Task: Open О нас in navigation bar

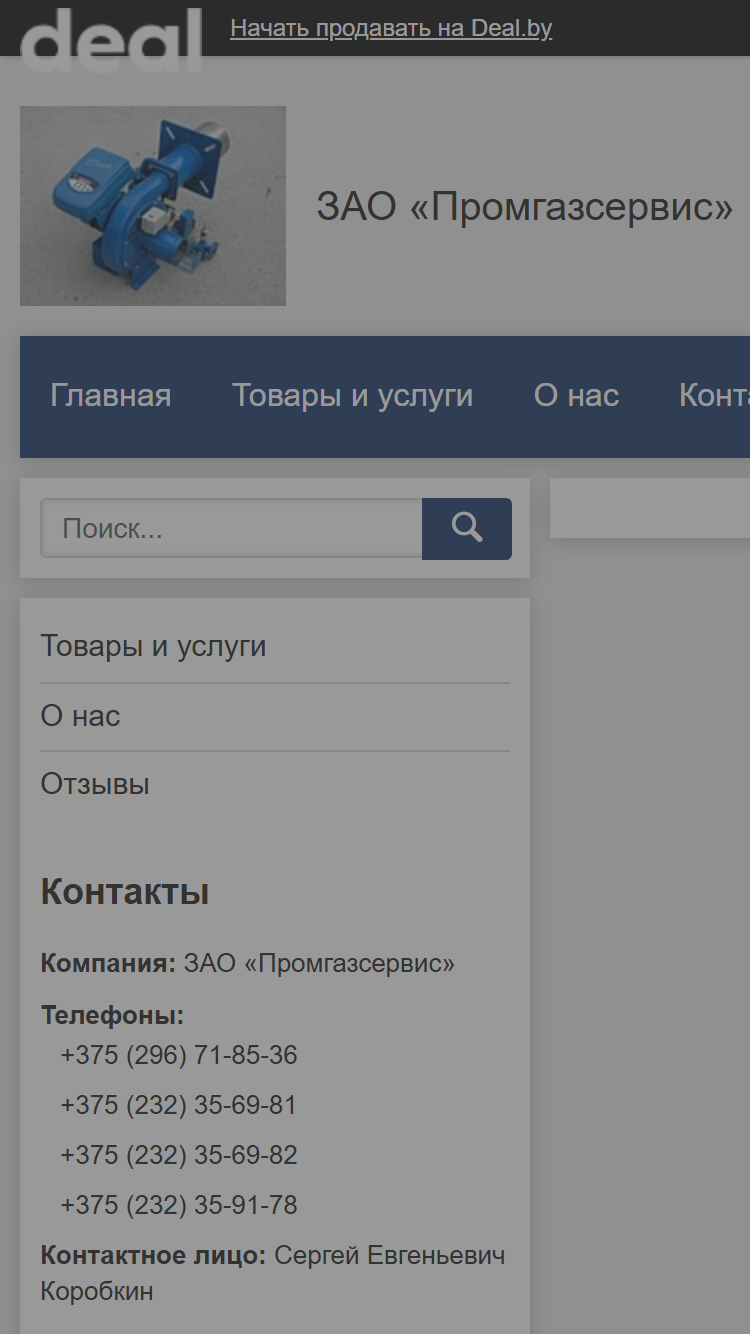Action: tap(577, 396)
